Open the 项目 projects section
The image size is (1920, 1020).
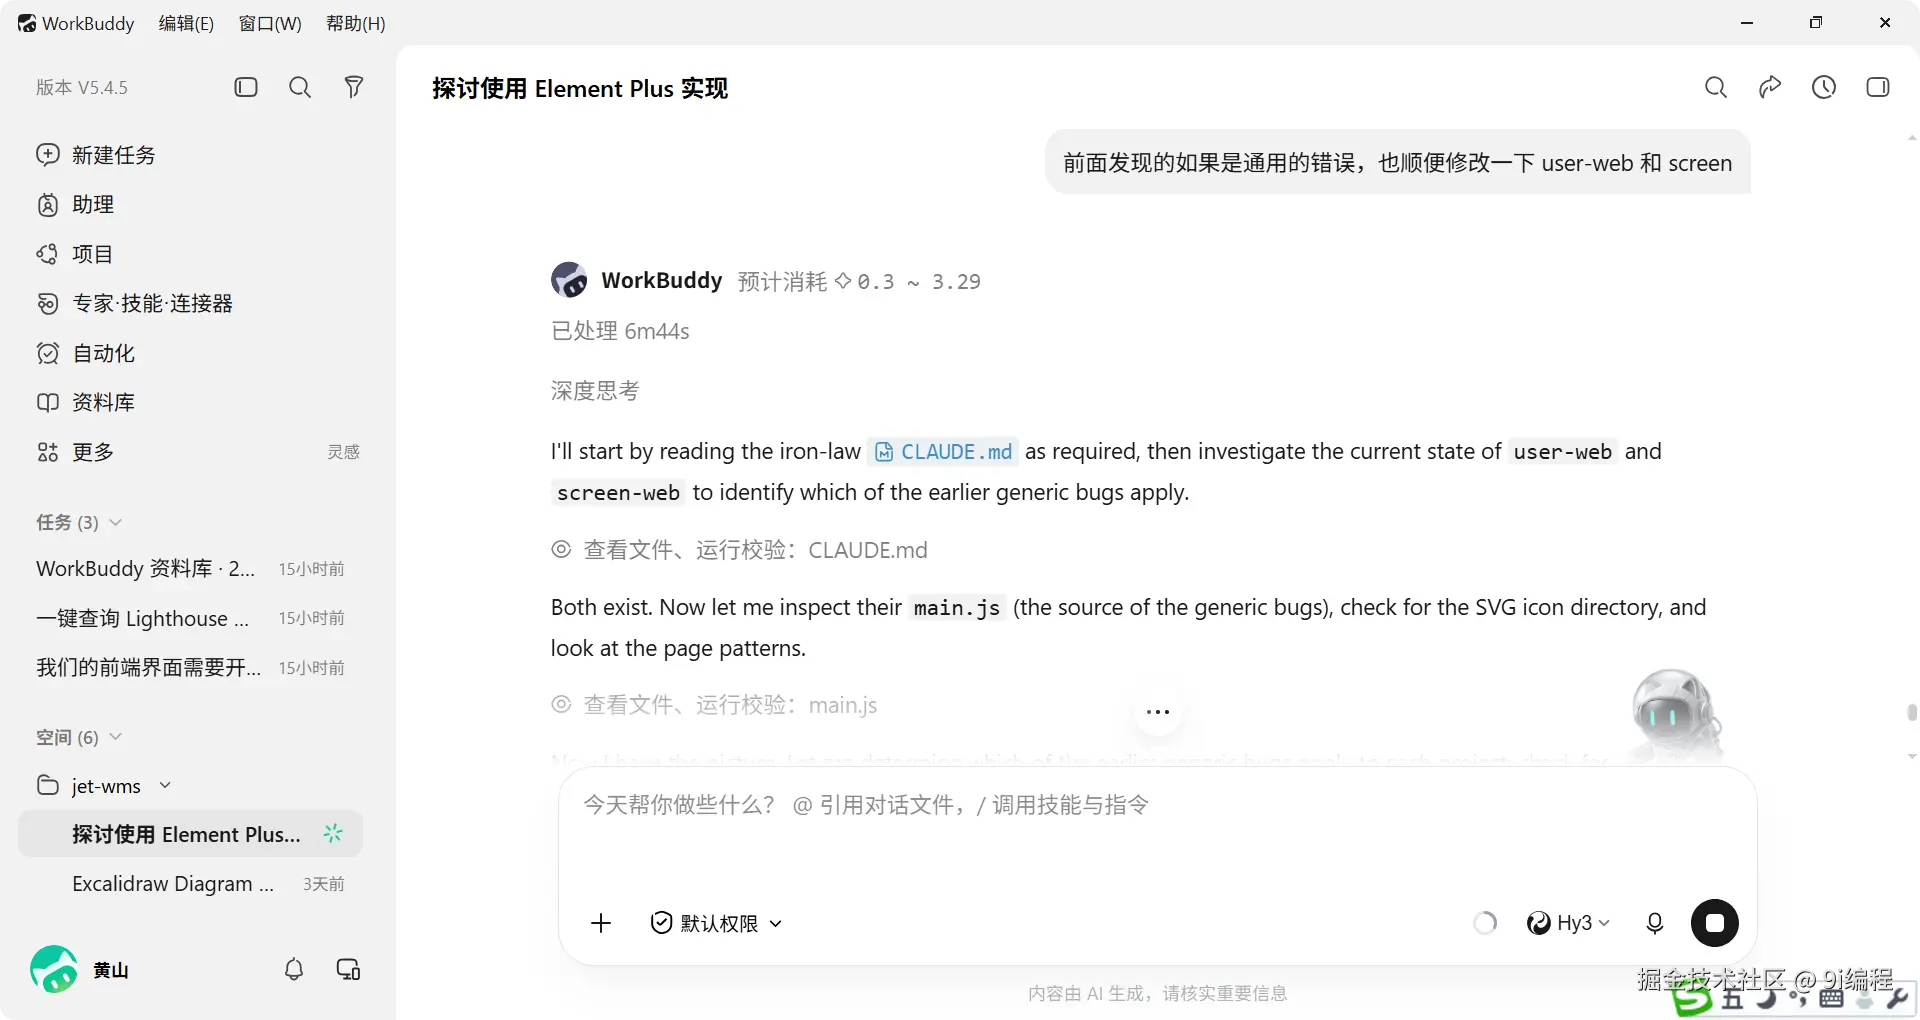(75, 254)
